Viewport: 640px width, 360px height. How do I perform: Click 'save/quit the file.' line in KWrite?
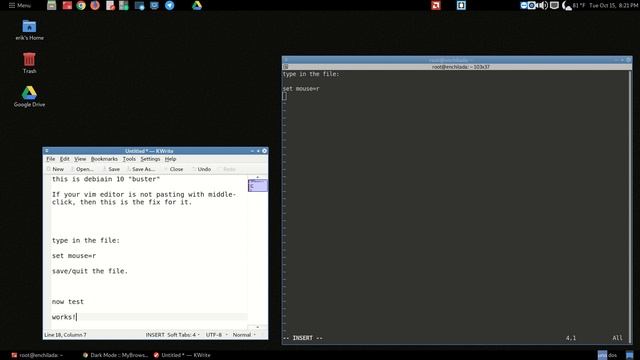(90, 271)
